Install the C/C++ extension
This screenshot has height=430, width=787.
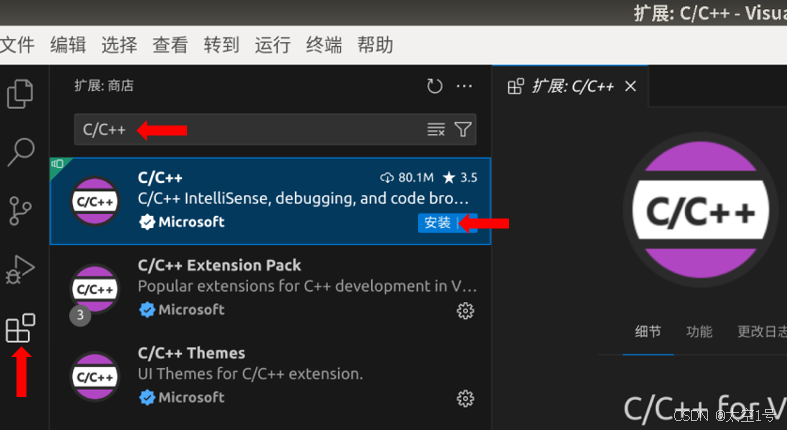tap(437, 223)
